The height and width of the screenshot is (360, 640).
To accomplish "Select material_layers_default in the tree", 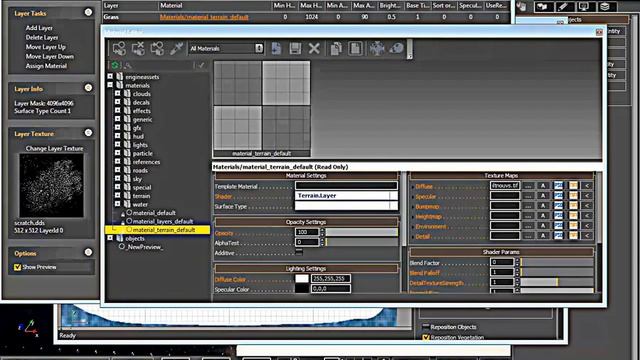I will pyautogui.click(x=163, y=221).
